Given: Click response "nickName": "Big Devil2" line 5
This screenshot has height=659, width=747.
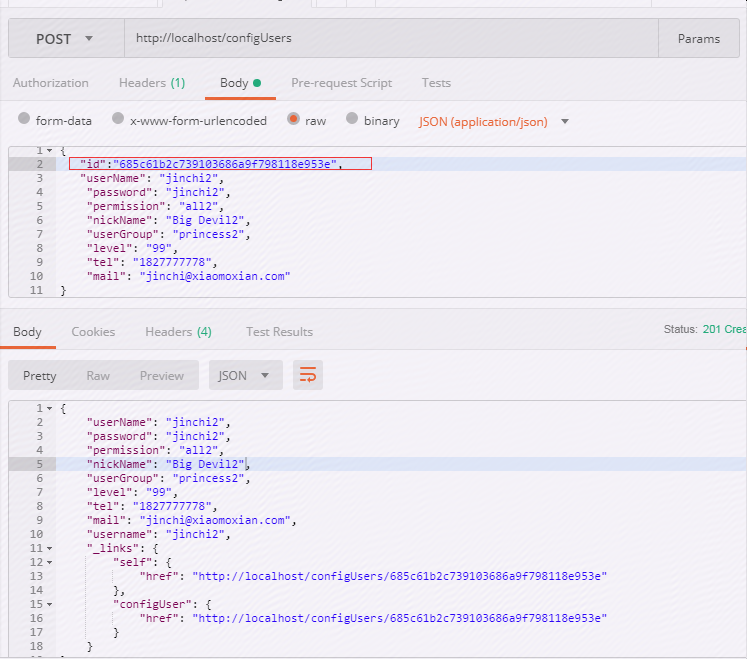Looking at the screenshot, I should (x=169, y=464).
